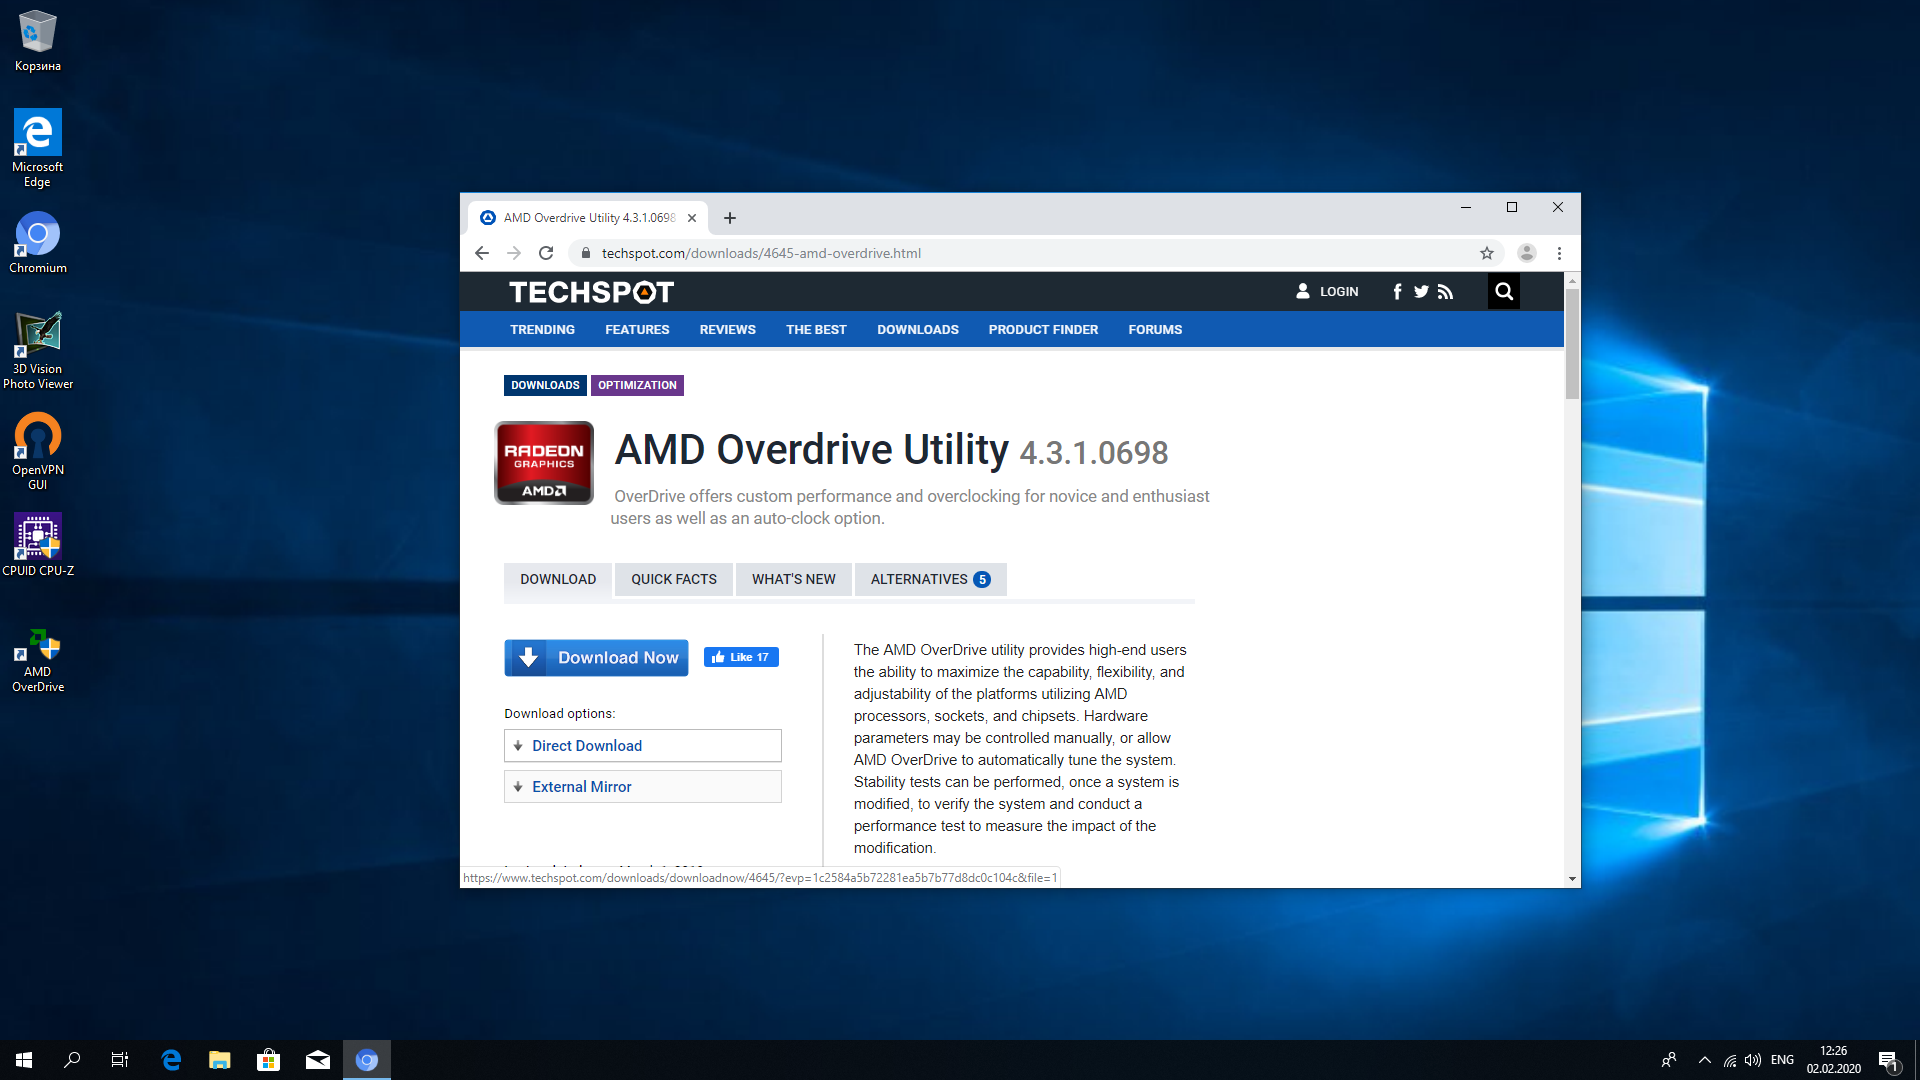The image size is (1920, 1080).
Task: Select the OpenVPN GUI desktop shortcut
Action: (x=38, y=451)
